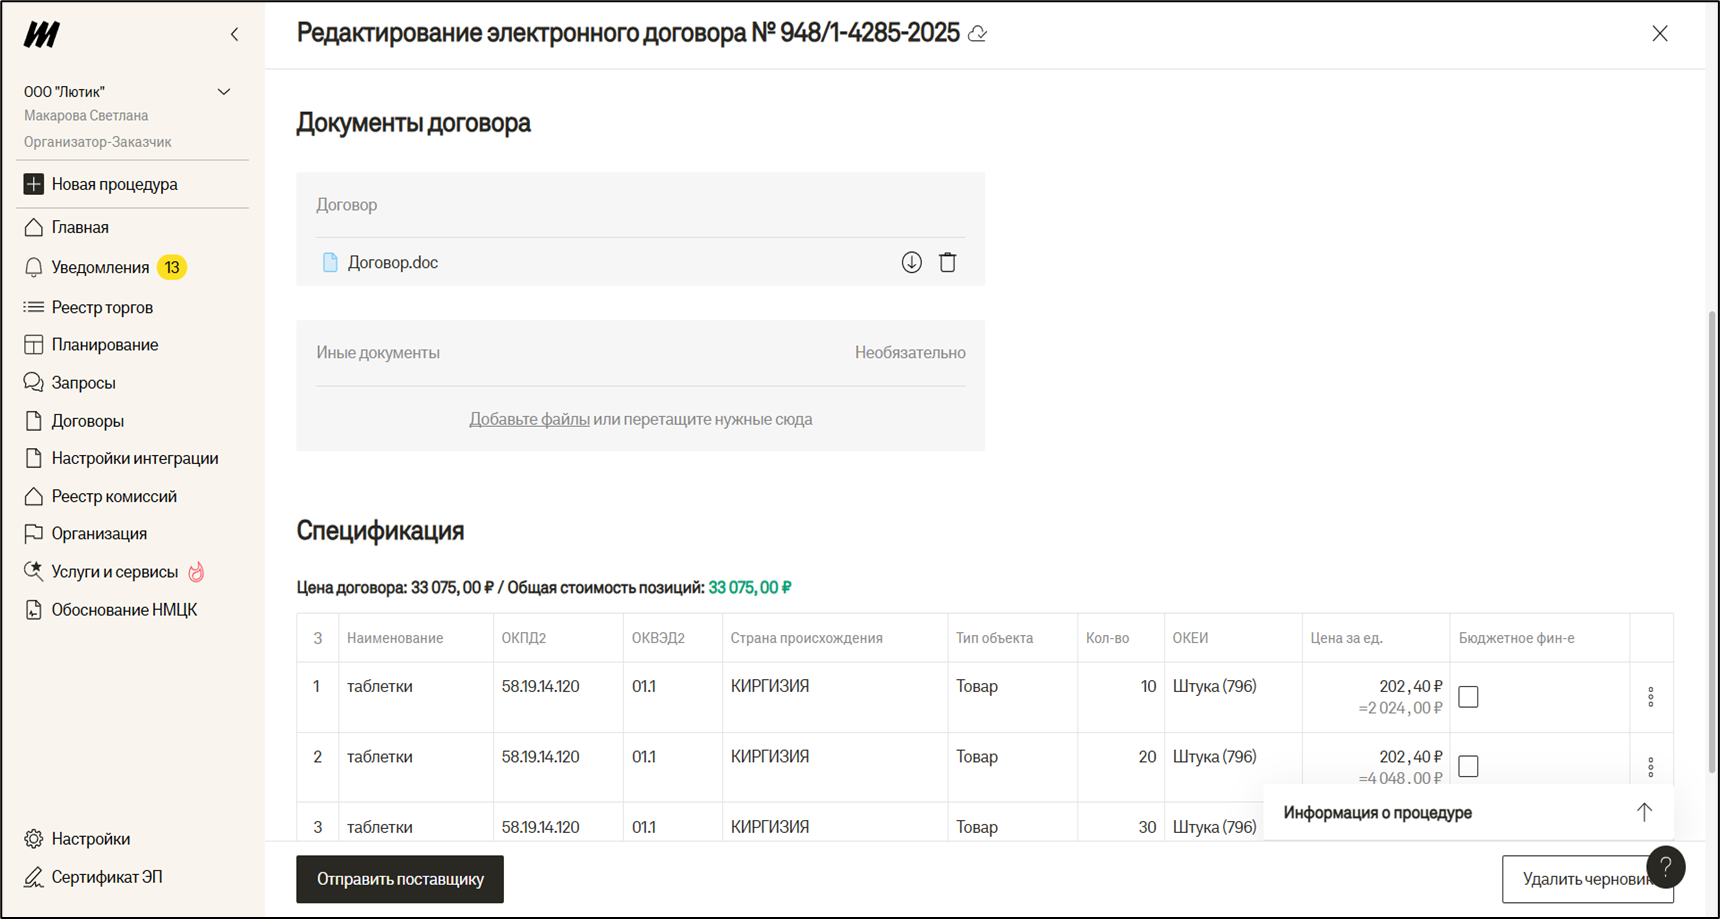
Task: Enable budget financing checkbox for row 1
Action: coord(1468,697)
